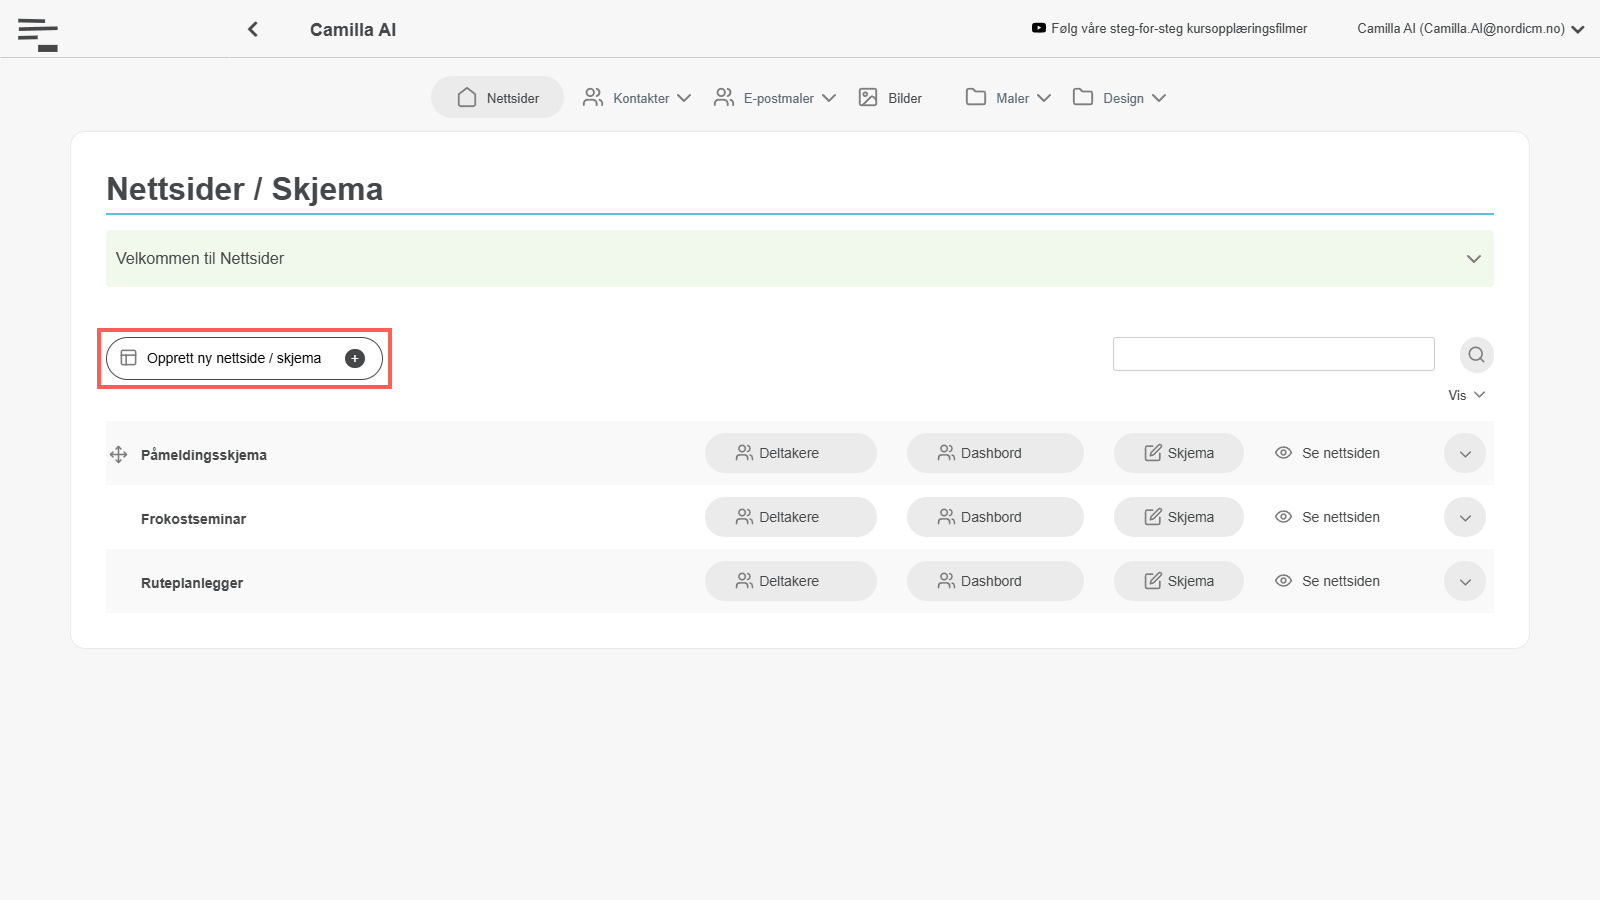Click the move handle icon for Påmeldingsskjema
1600x900 pixels.
118,455
